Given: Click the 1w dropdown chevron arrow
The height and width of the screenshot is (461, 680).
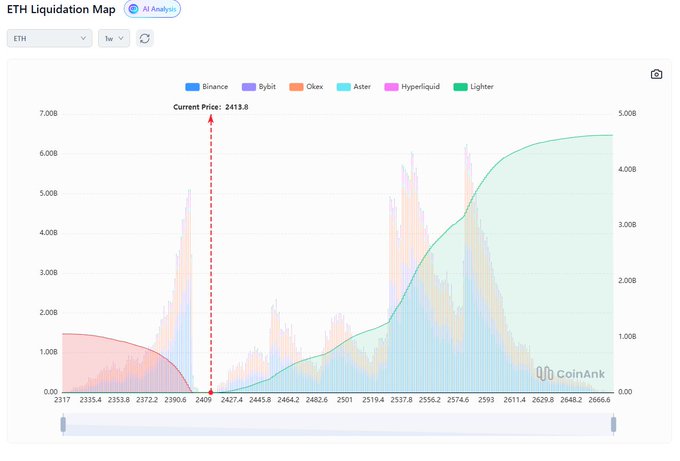Looking at the screenshot, I should [121, 39].
